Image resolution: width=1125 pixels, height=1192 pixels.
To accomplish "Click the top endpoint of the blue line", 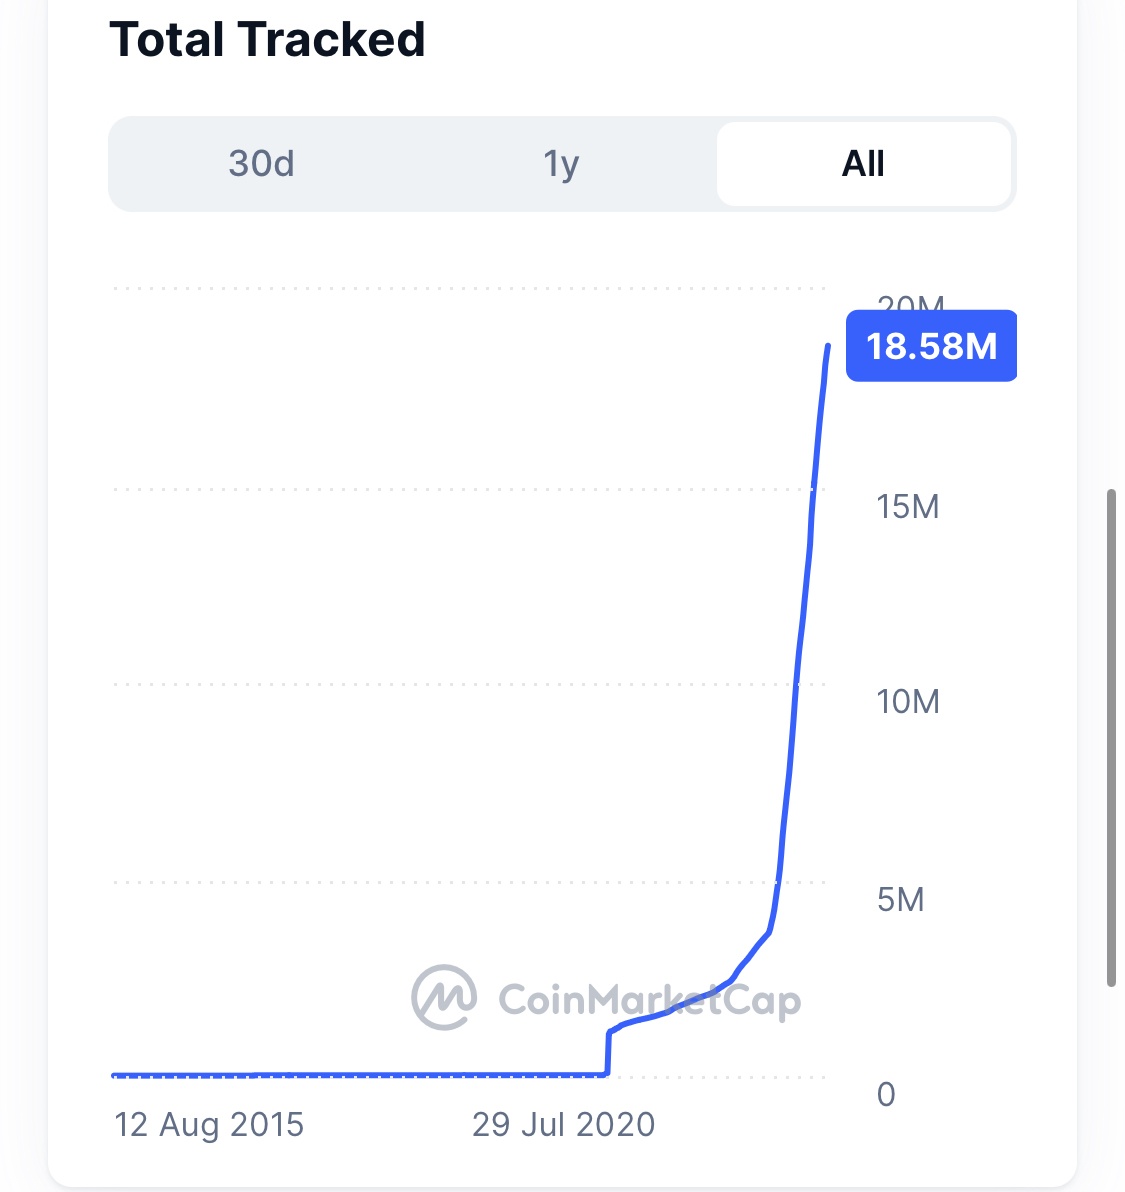I will coord(828,346).
